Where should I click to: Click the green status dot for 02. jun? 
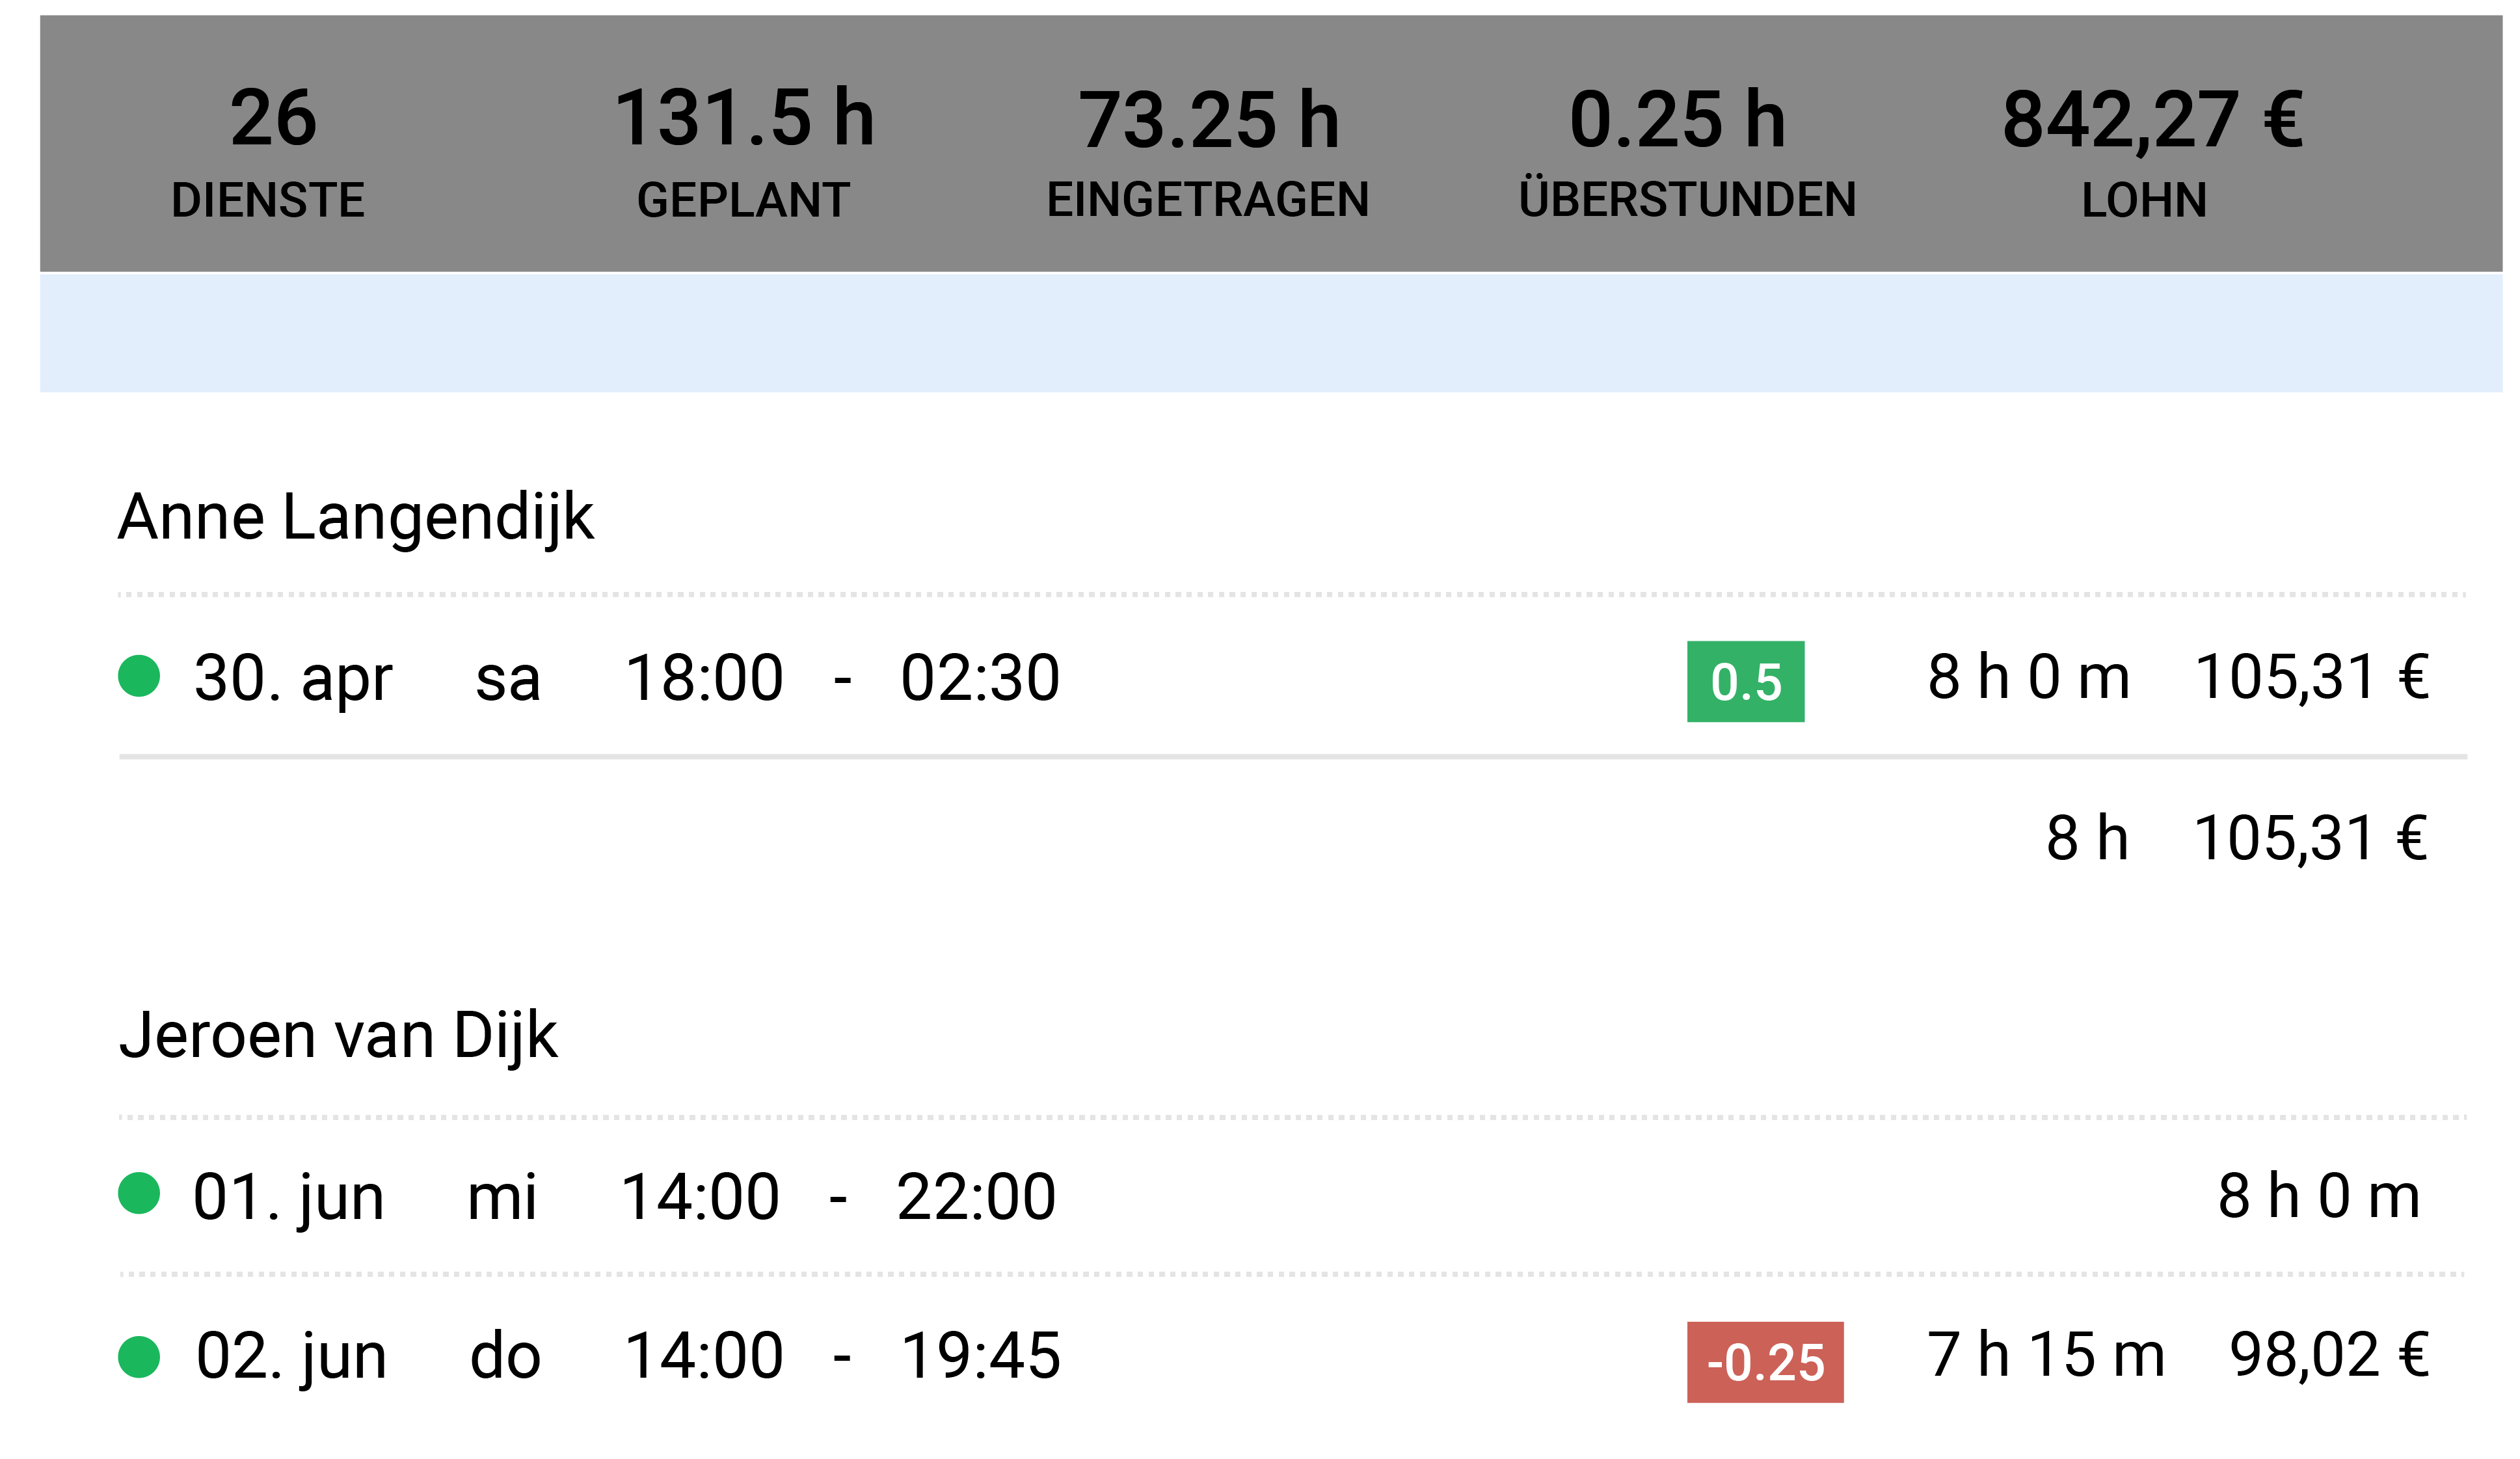point(139,1357)
